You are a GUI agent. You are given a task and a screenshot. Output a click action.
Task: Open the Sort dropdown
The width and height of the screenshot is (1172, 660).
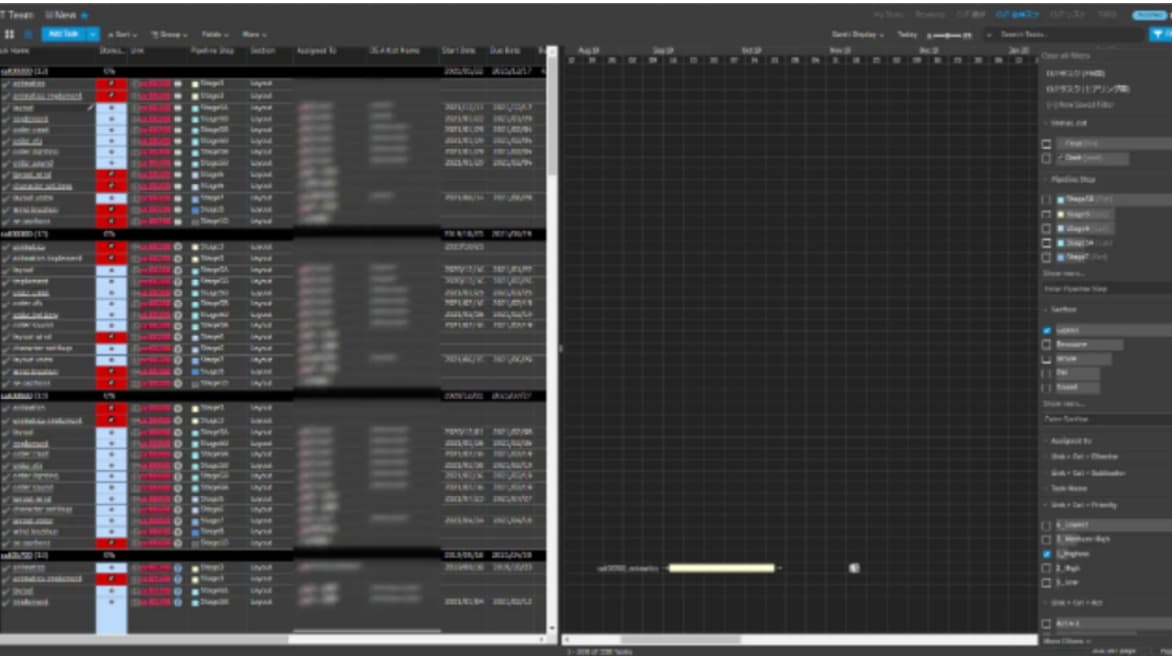coord(122,34)
